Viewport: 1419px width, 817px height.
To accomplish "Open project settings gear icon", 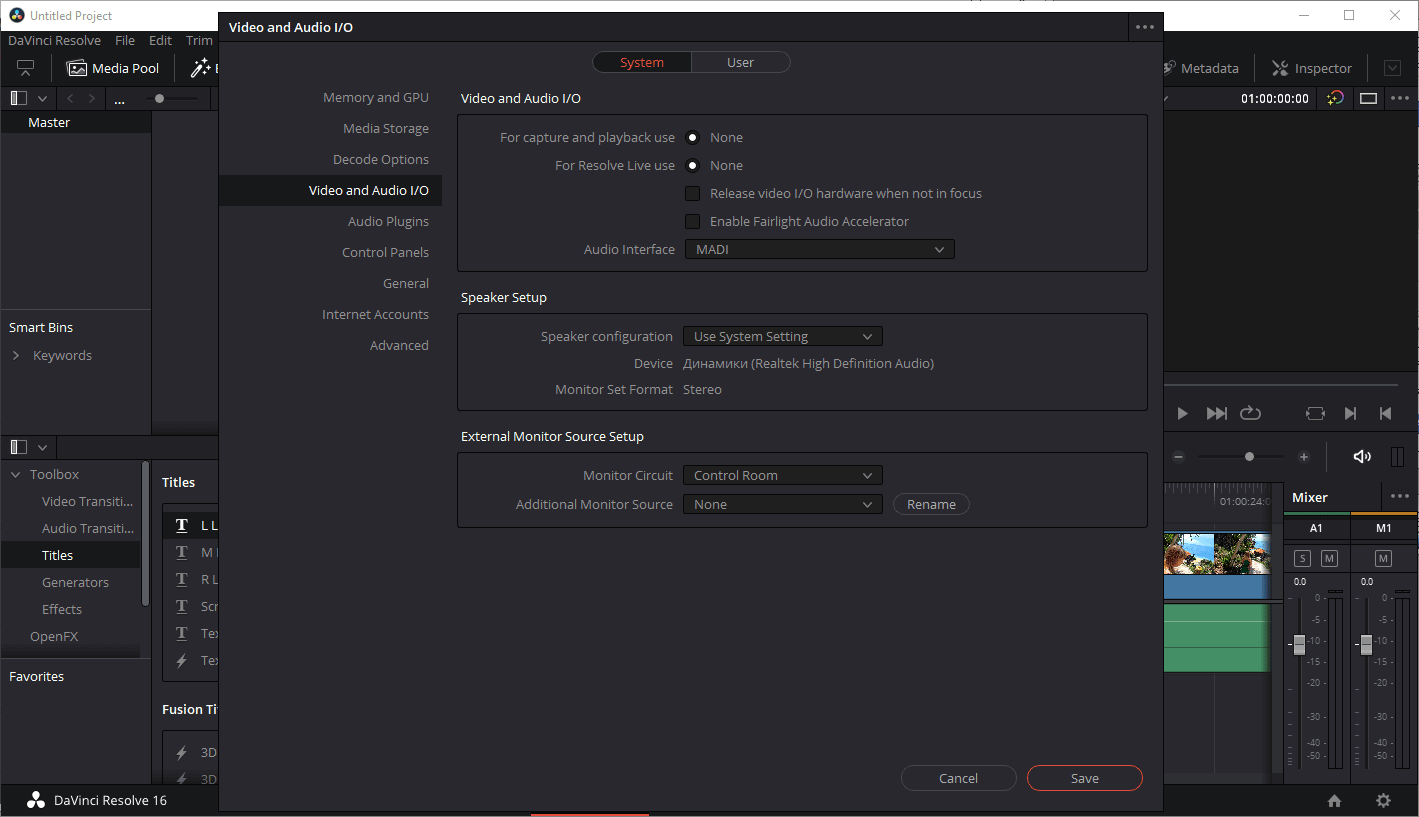I will coord(1383,800).
